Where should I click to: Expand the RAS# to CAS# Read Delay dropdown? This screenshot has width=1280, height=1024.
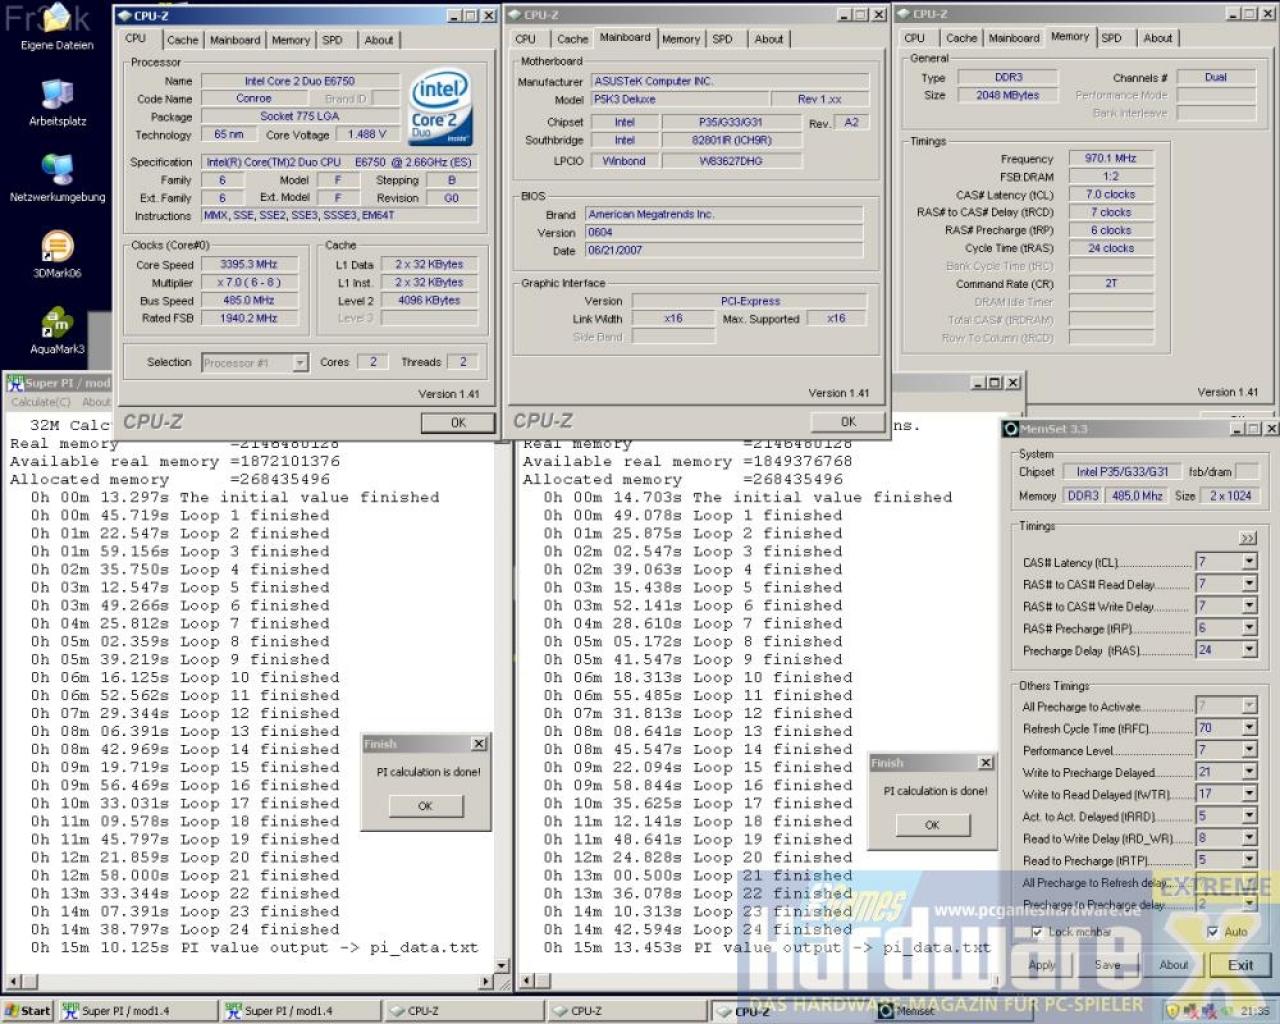point(1249,584)
